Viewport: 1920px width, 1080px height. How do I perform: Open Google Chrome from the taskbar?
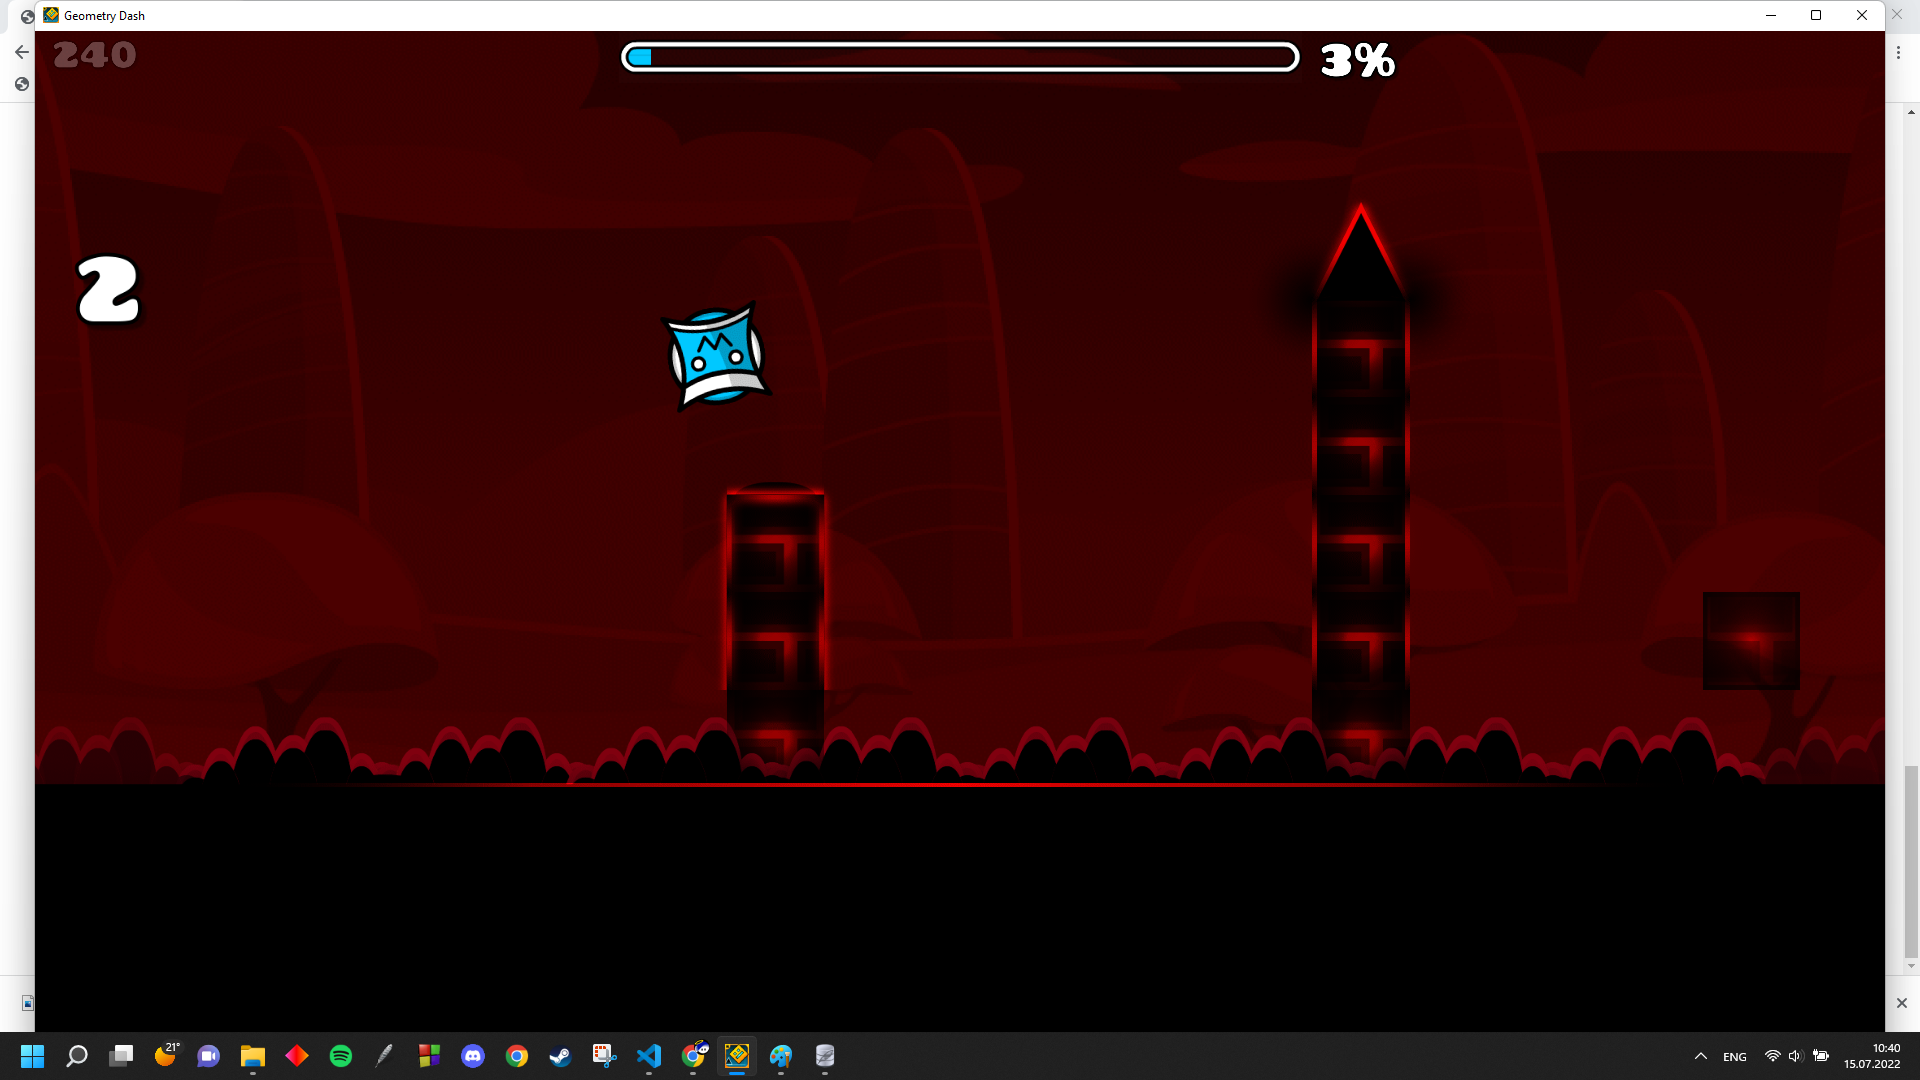pos(517,1056)
